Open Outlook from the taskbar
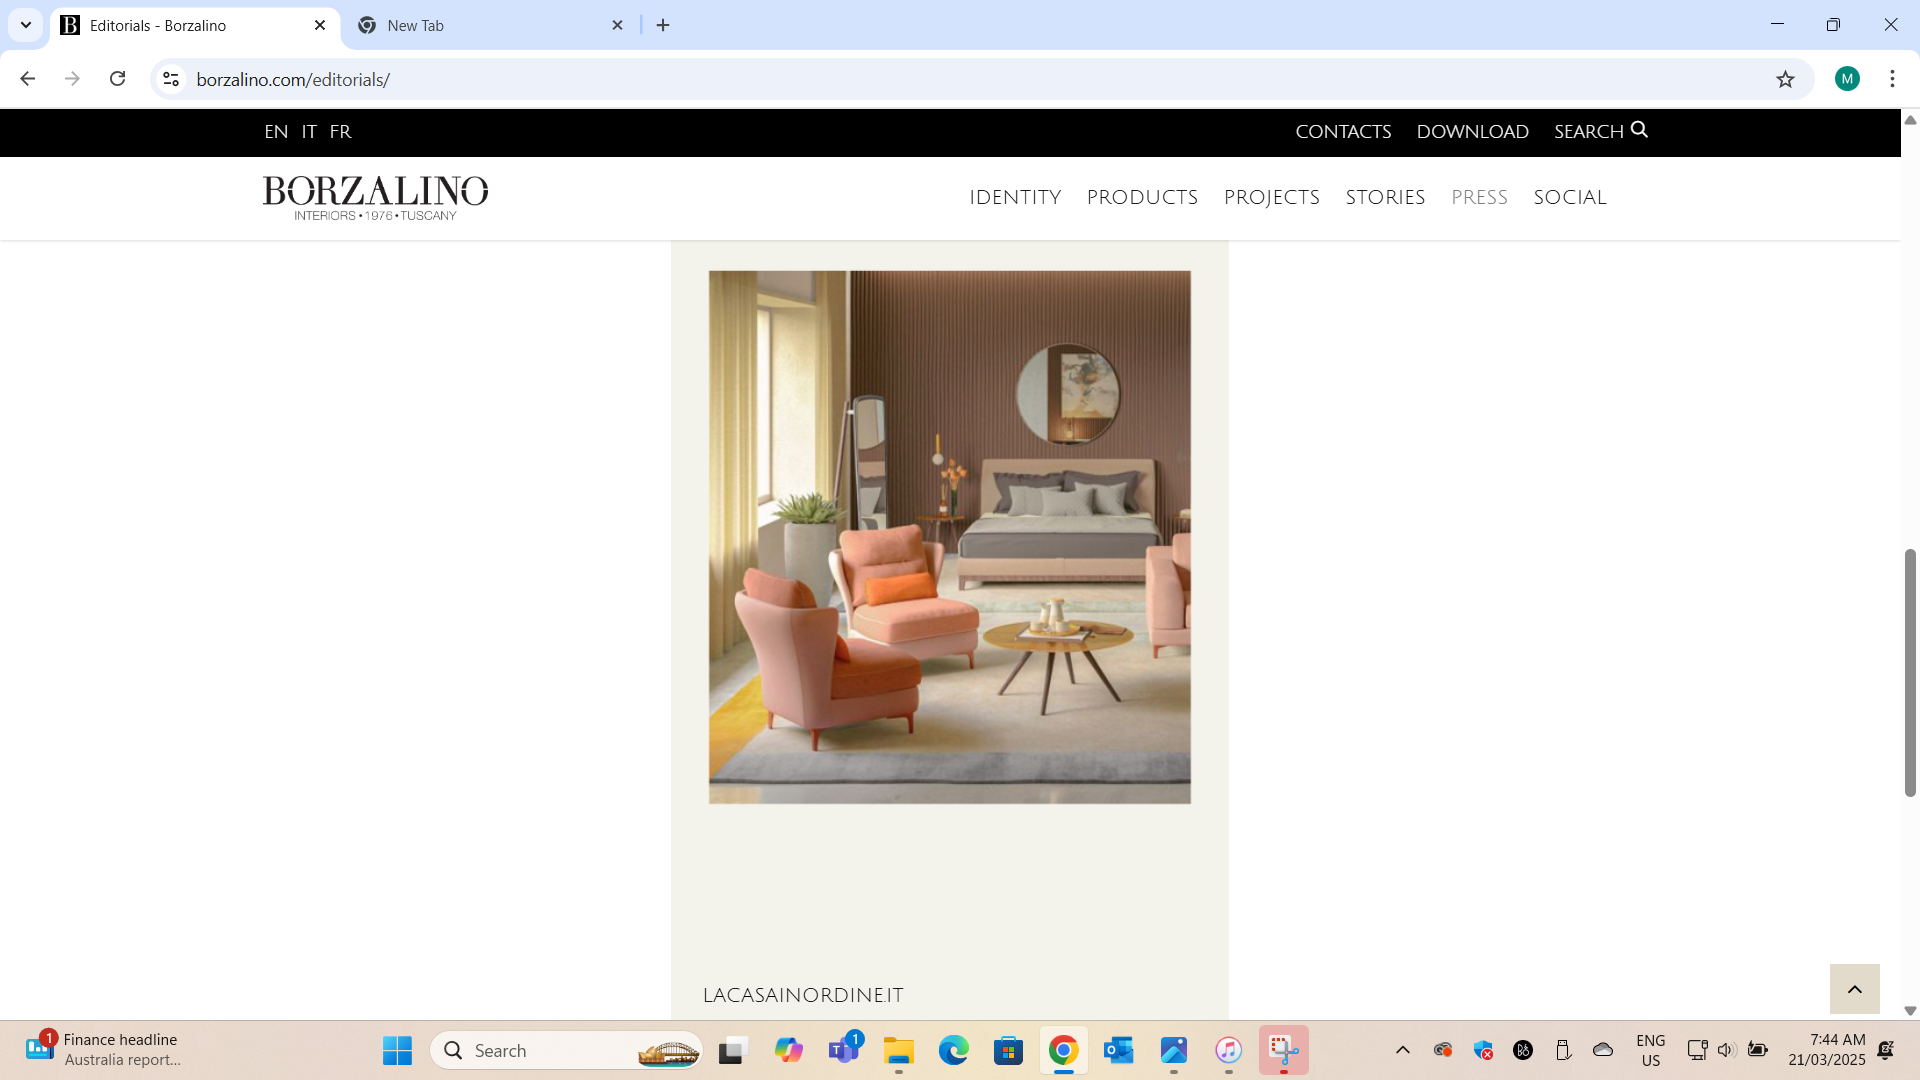This screenshot has width=1920, height=1080. [x=1118, y=1050]
